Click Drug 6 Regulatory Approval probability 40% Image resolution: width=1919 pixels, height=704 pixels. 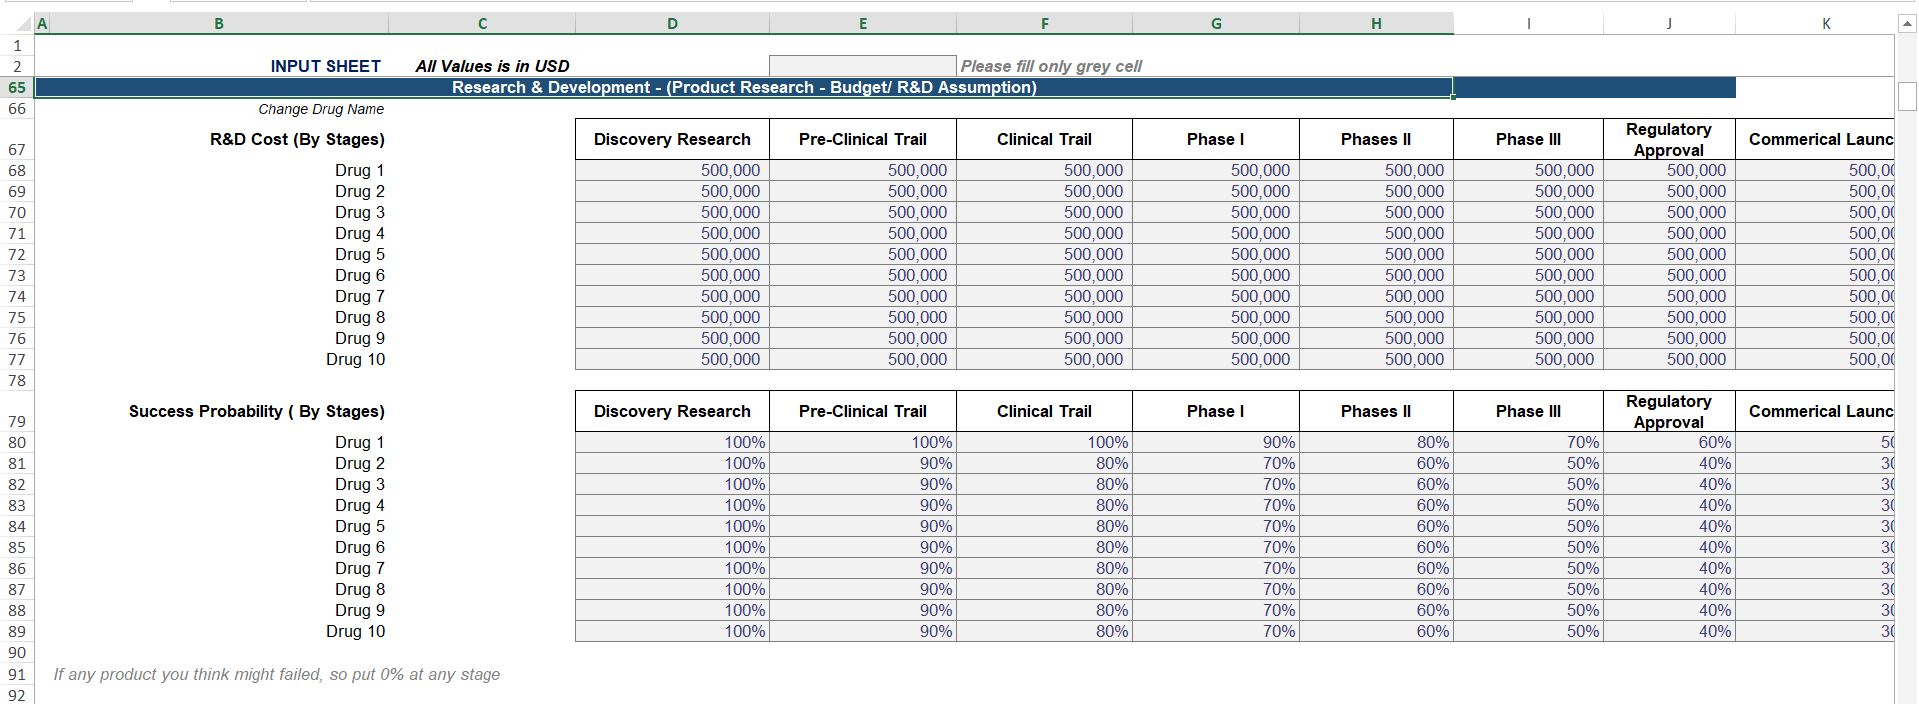click(x=1669, y=547)
